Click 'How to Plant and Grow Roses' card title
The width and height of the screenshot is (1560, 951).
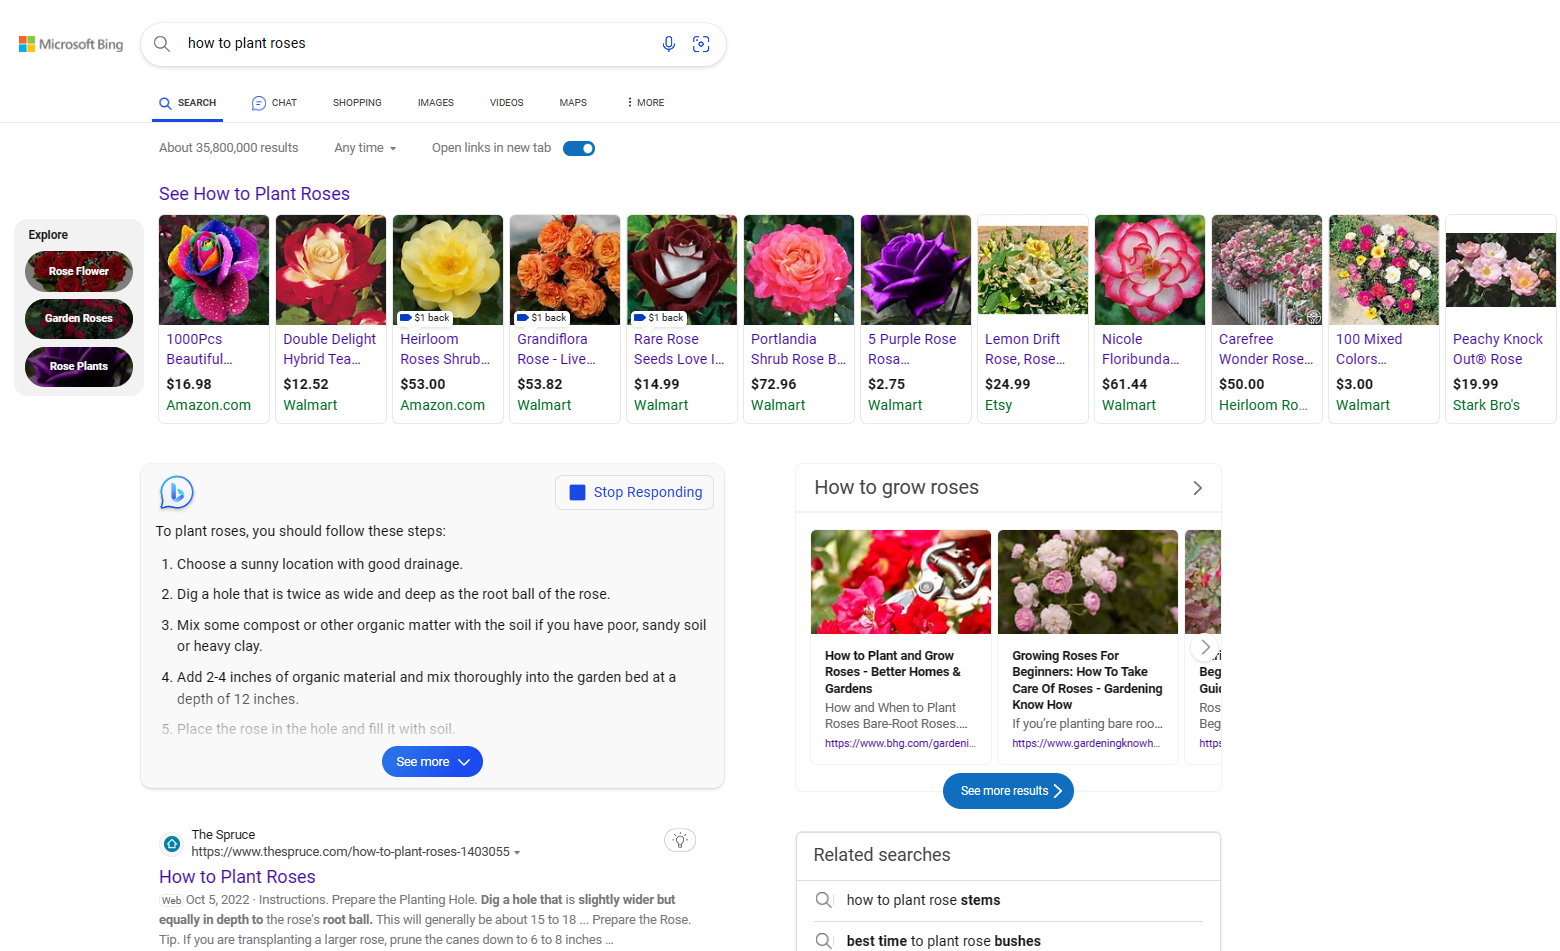(893, 672)
